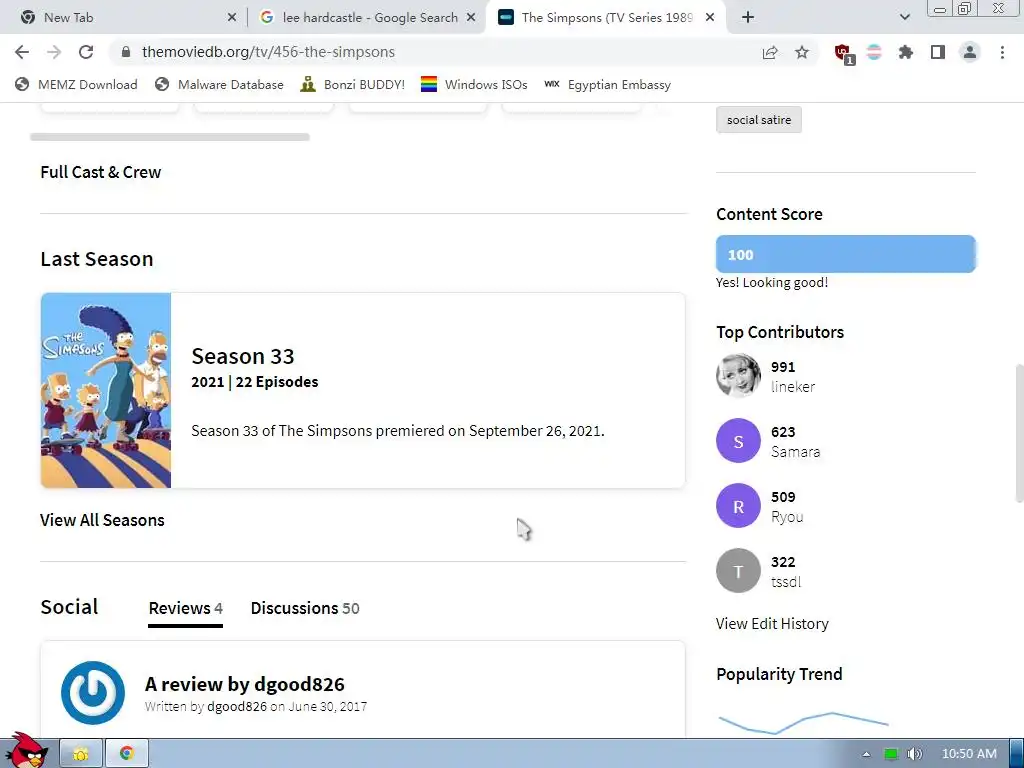This screenshot has height=768, width=1024.
Task: Open Egyptian Embassy bookmark
Action: click(607, 85)
